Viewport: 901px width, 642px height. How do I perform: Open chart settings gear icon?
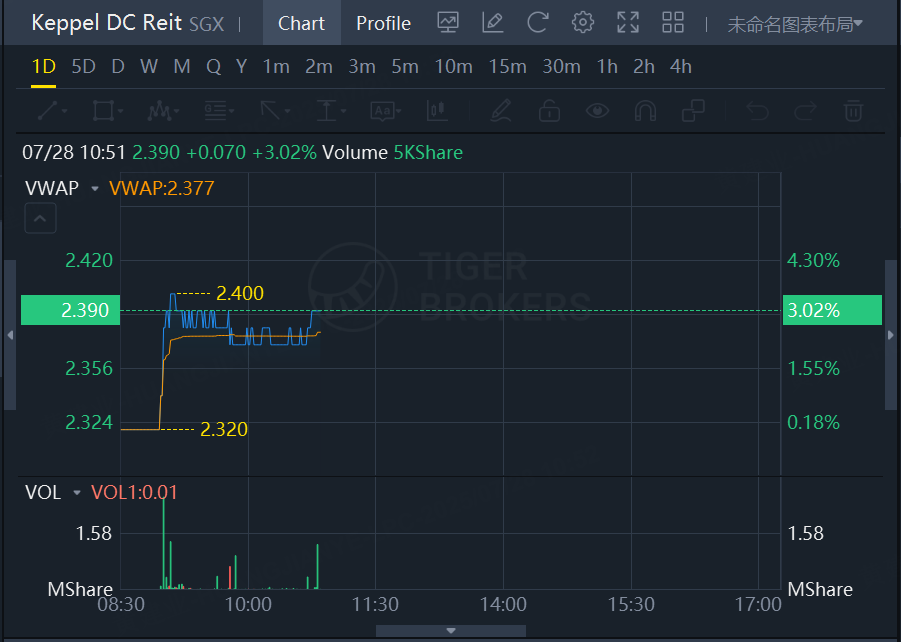tap(583, 23)
